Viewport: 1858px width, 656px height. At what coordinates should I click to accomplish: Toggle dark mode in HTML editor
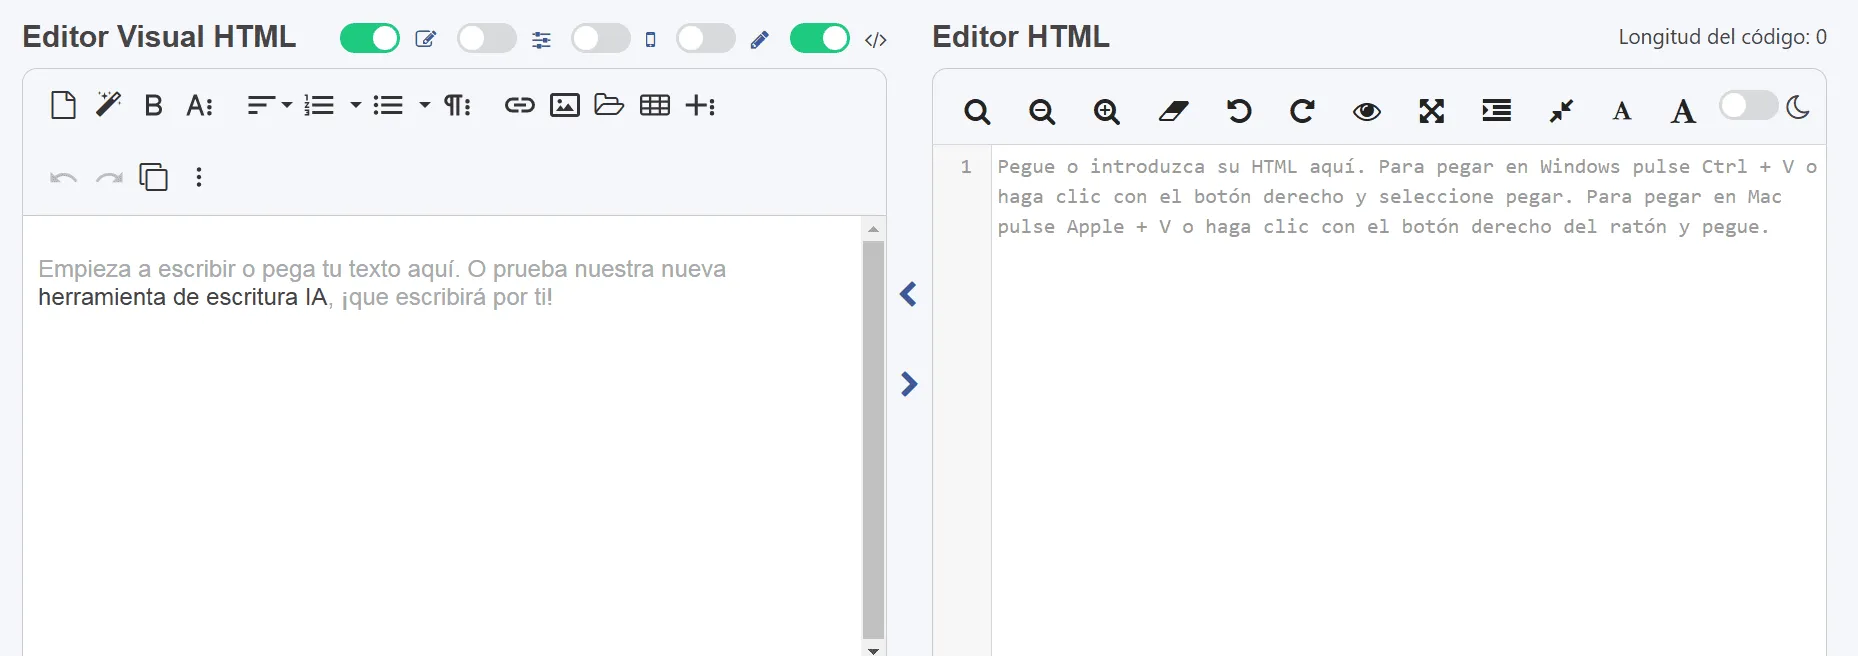point(1749,105)
